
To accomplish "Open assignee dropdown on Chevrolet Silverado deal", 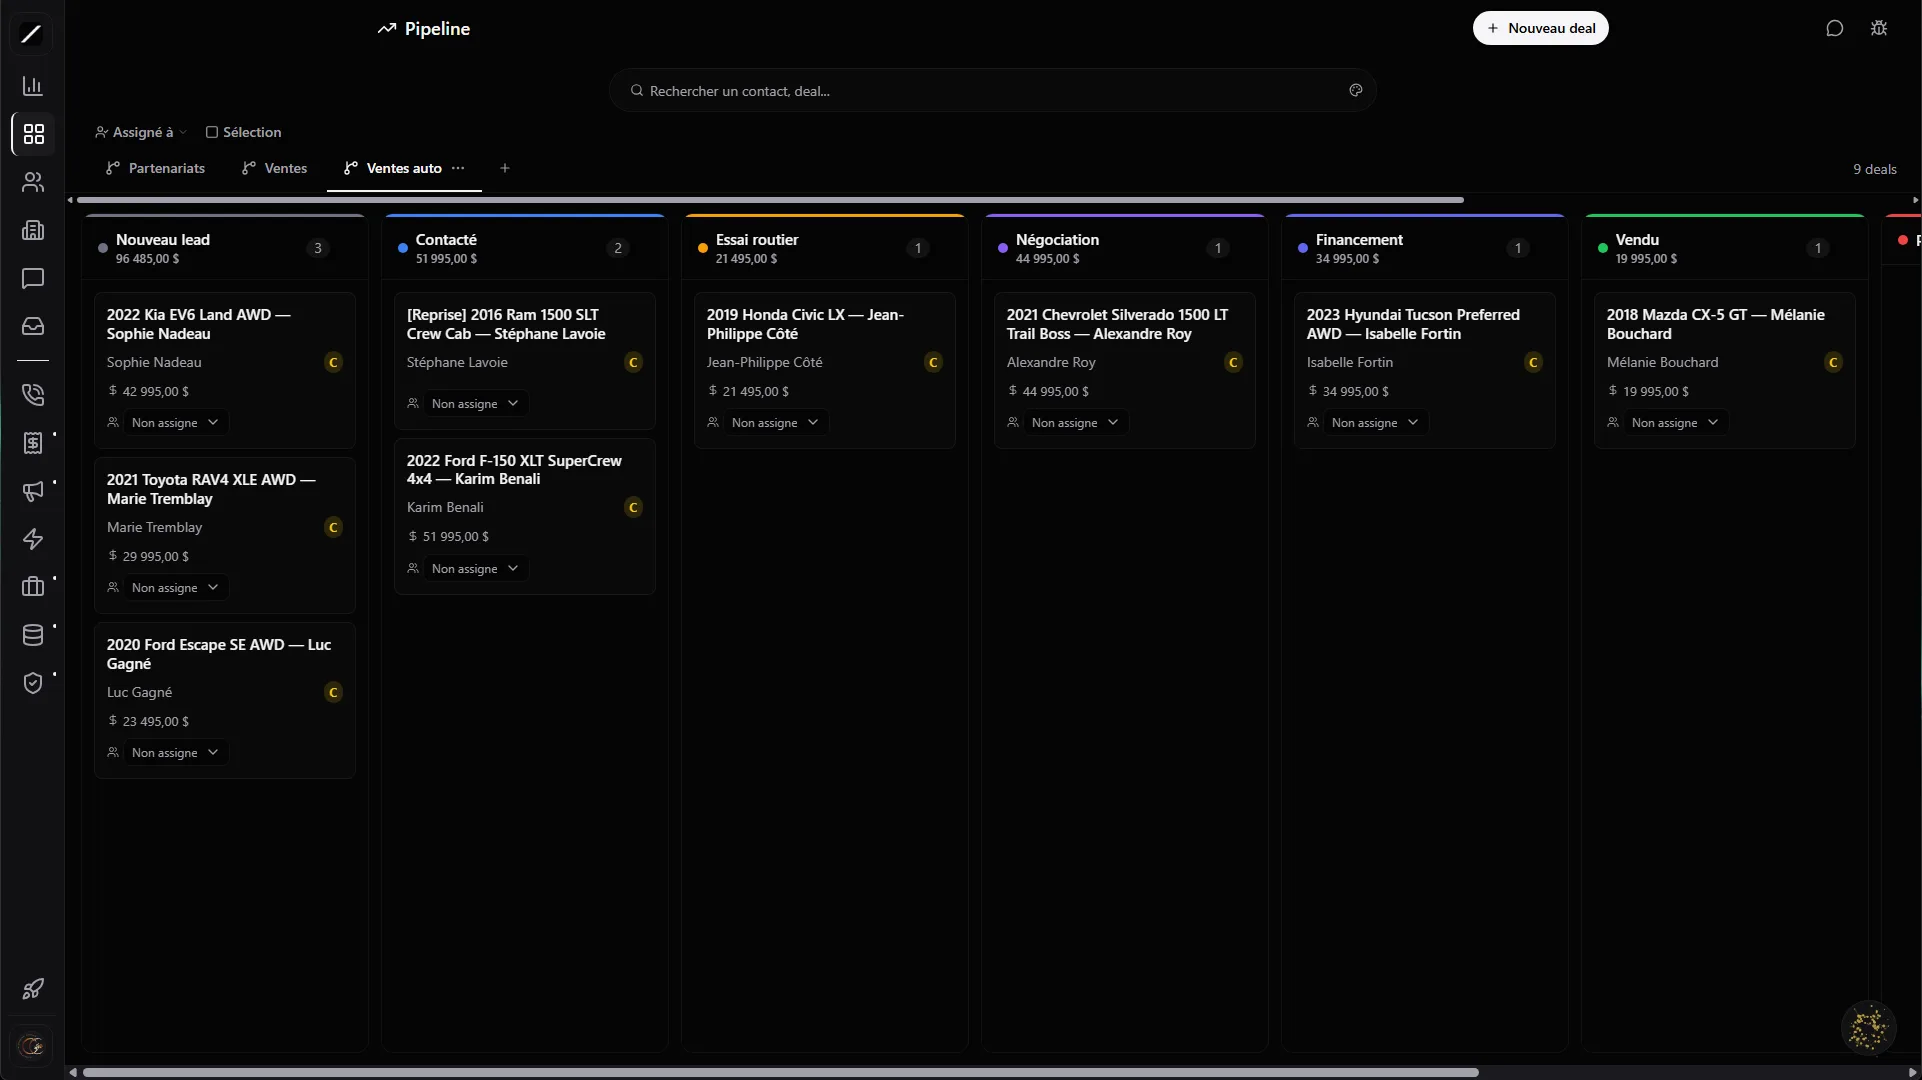I will 1075,423.
